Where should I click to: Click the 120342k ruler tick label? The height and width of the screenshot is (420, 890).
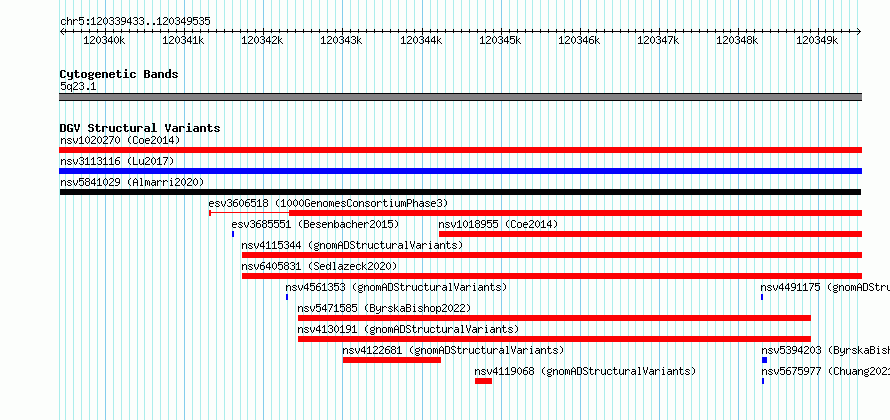point(262,41)
